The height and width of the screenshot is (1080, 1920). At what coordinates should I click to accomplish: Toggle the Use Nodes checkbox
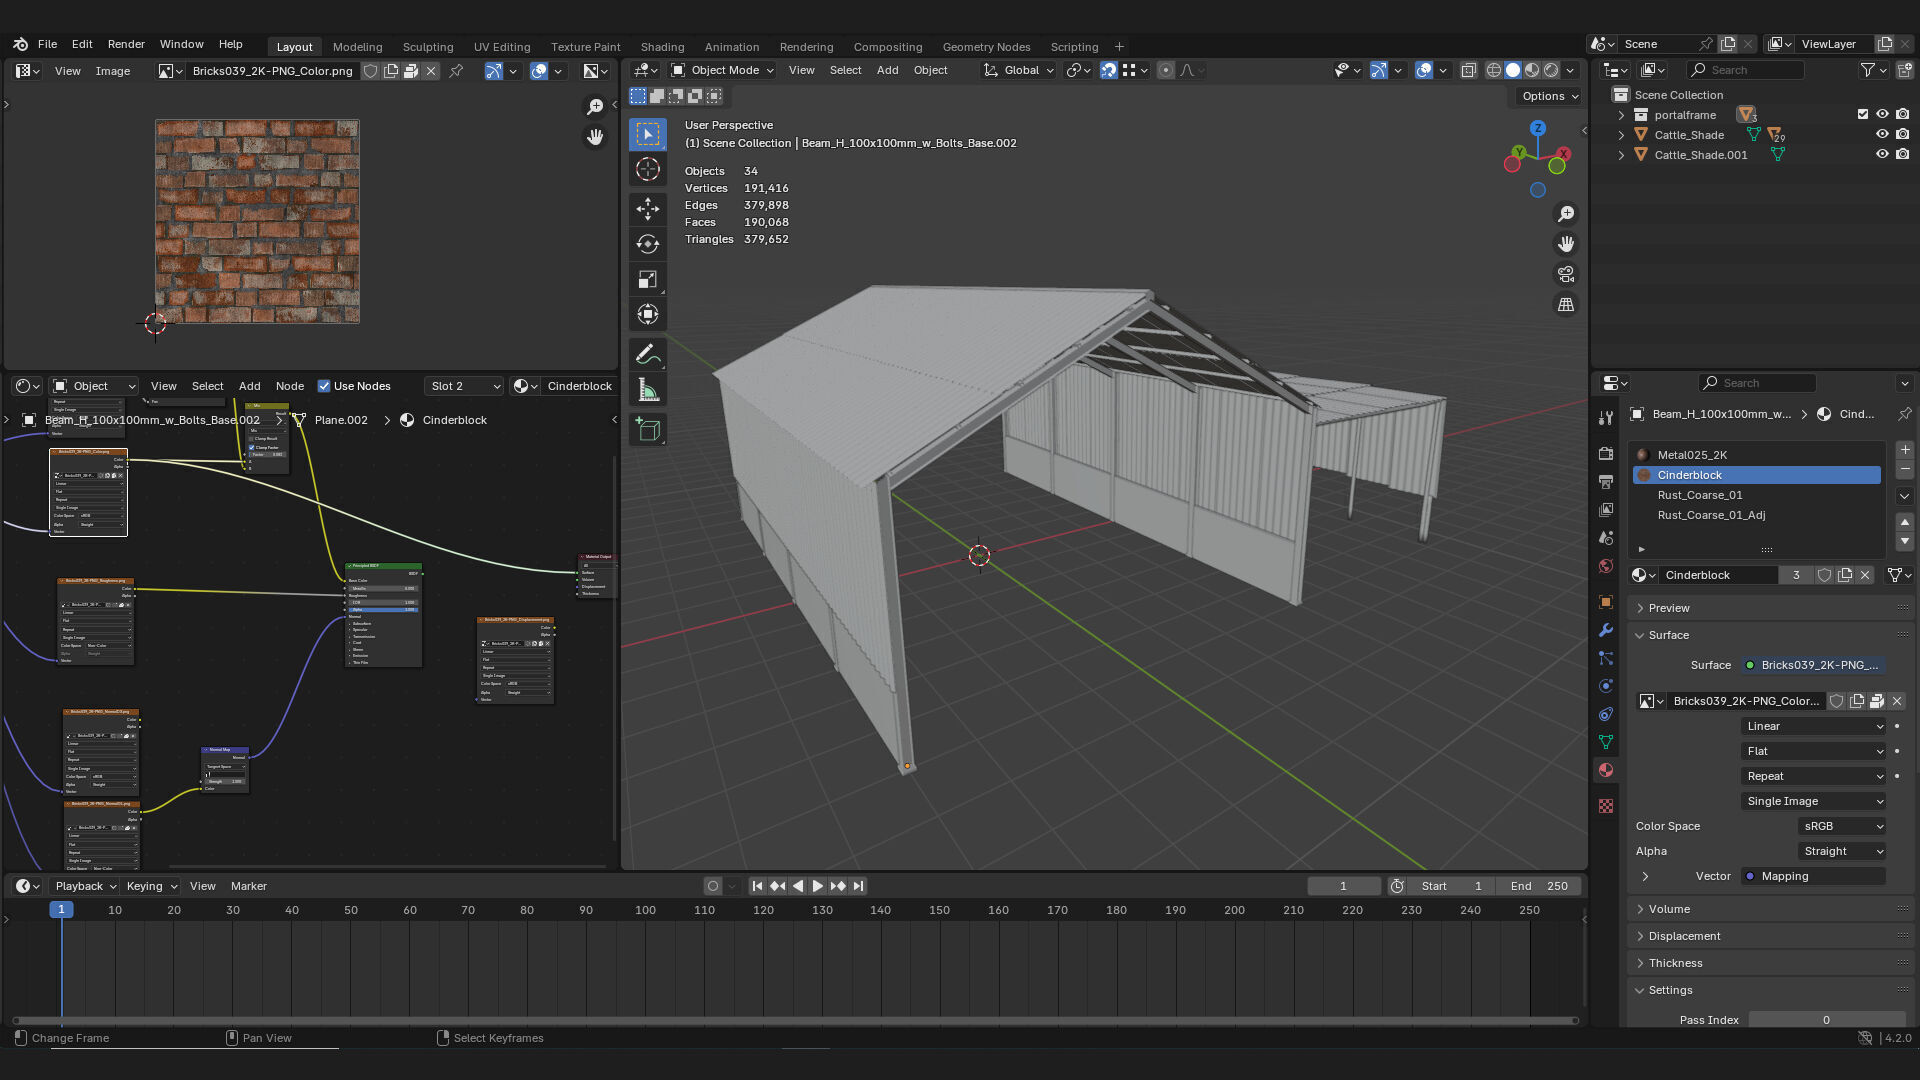(x=324, y=386)
